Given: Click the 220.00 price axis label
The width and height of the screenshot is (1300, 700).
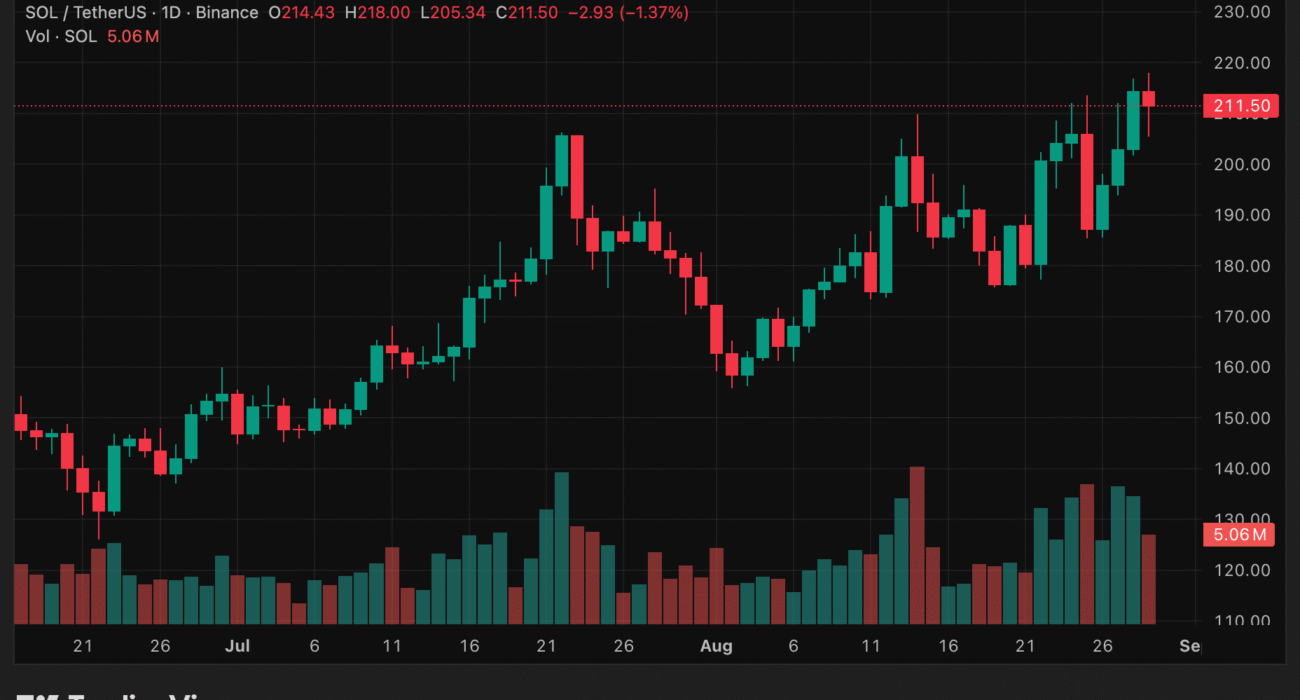Looking at the screenshot, I should (1241, 63).
